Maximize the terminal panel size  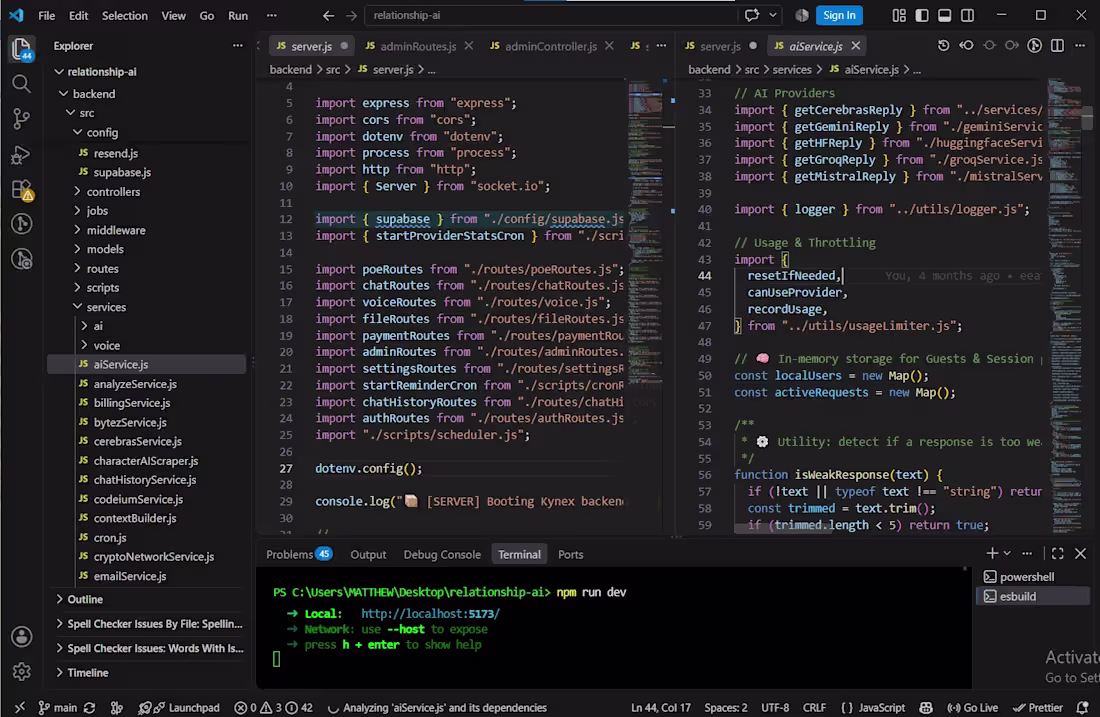pyautogui.click(x=1057, y=554)
